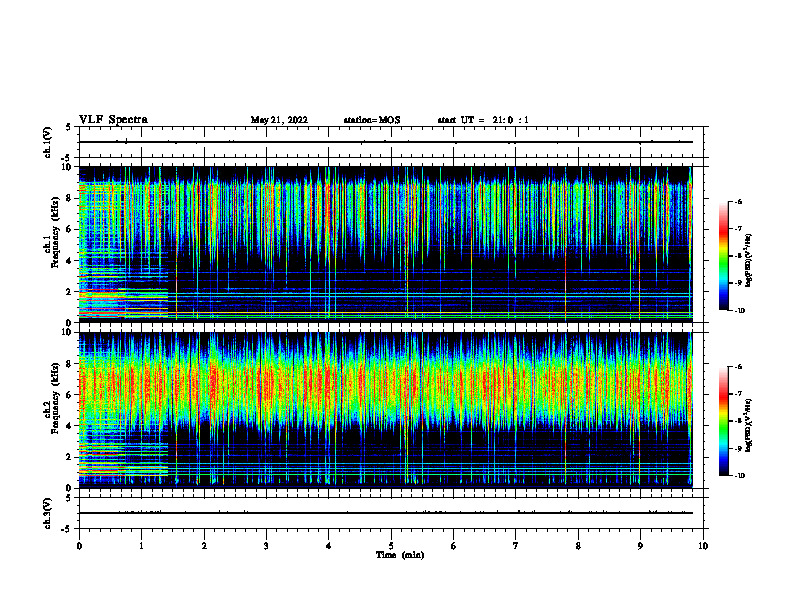Click the "ch.1(V)" axis label
This screenshot has height=612, width=792.
[x=47, y=142]
